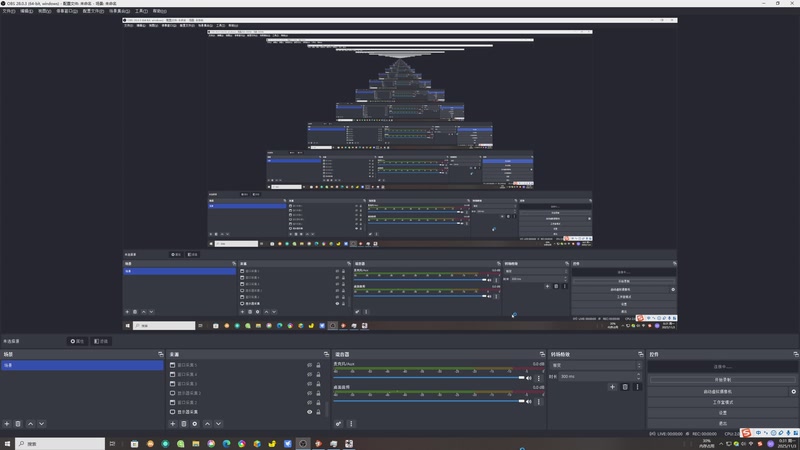Click the 退出 button in Controls
Viewport: 800px width, 450px height.
coord(722,423)
